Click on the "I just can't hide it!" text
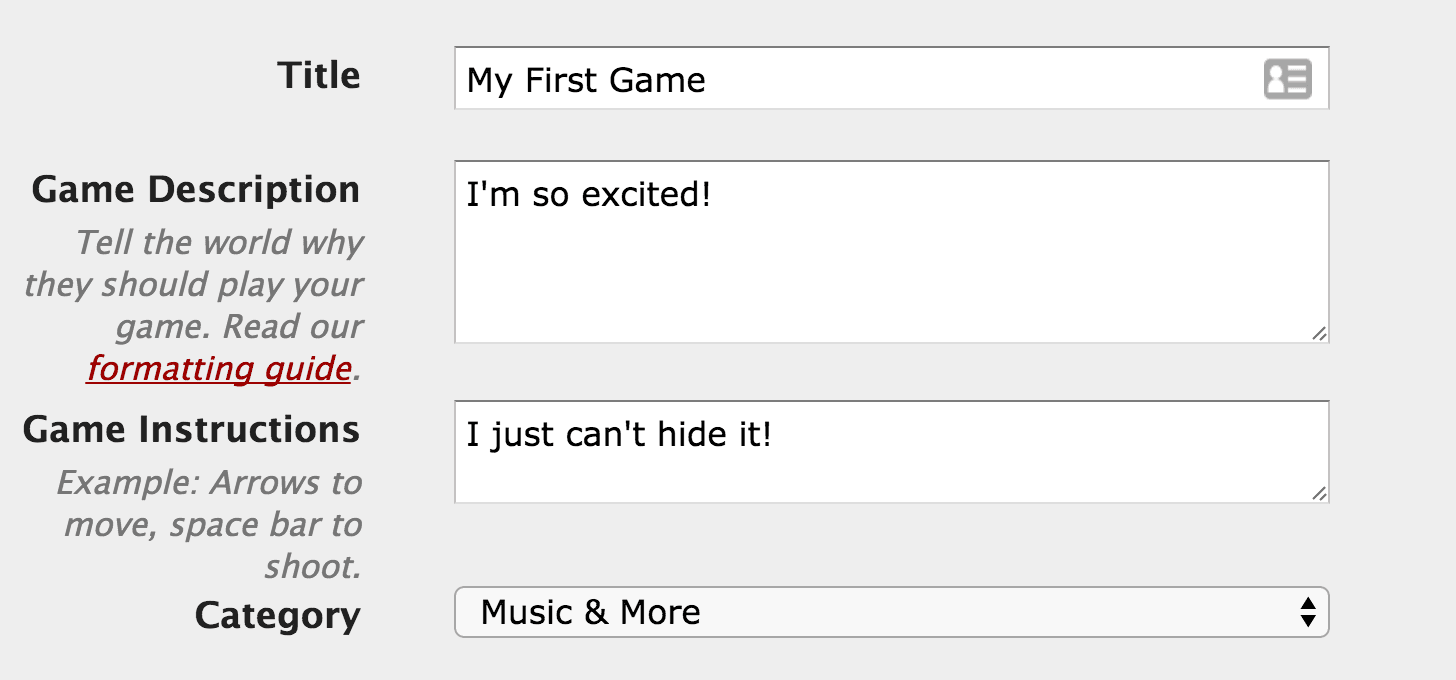 (618, 435)
